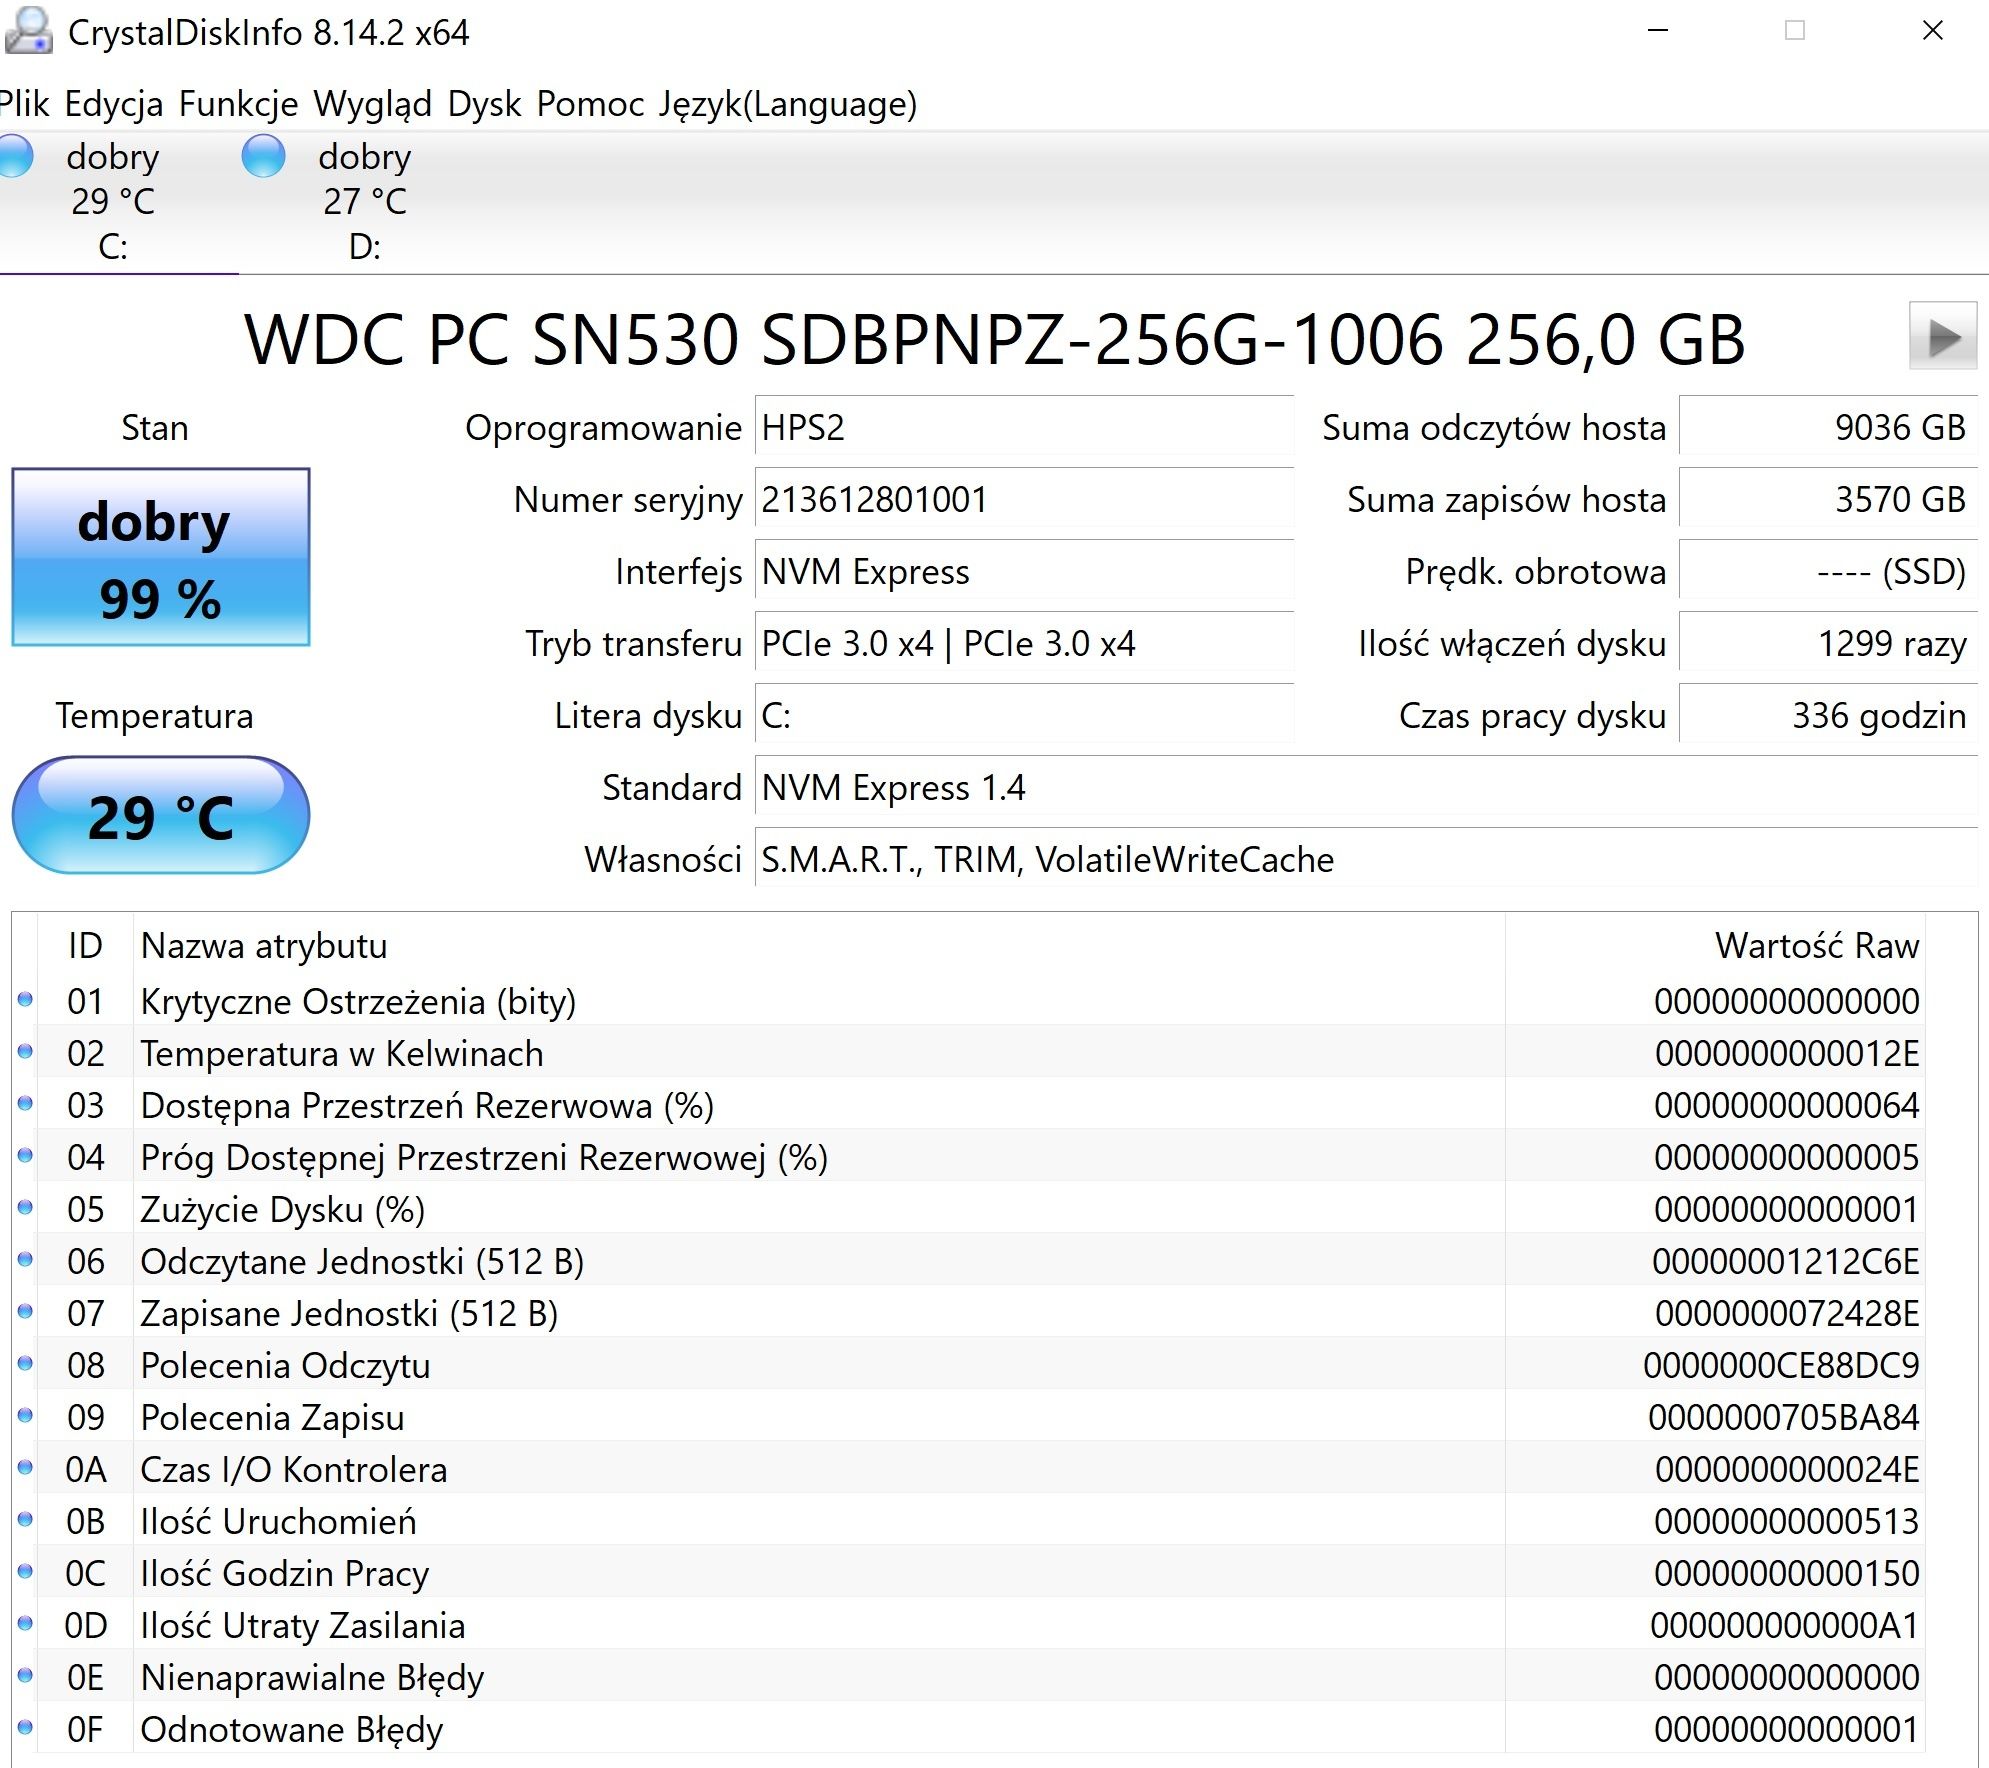Image resolution: width=1989 pixels, height=1768 pixels.
Task: Click the Standard field NVM Express 1.4
Action: pos(1366,787)
